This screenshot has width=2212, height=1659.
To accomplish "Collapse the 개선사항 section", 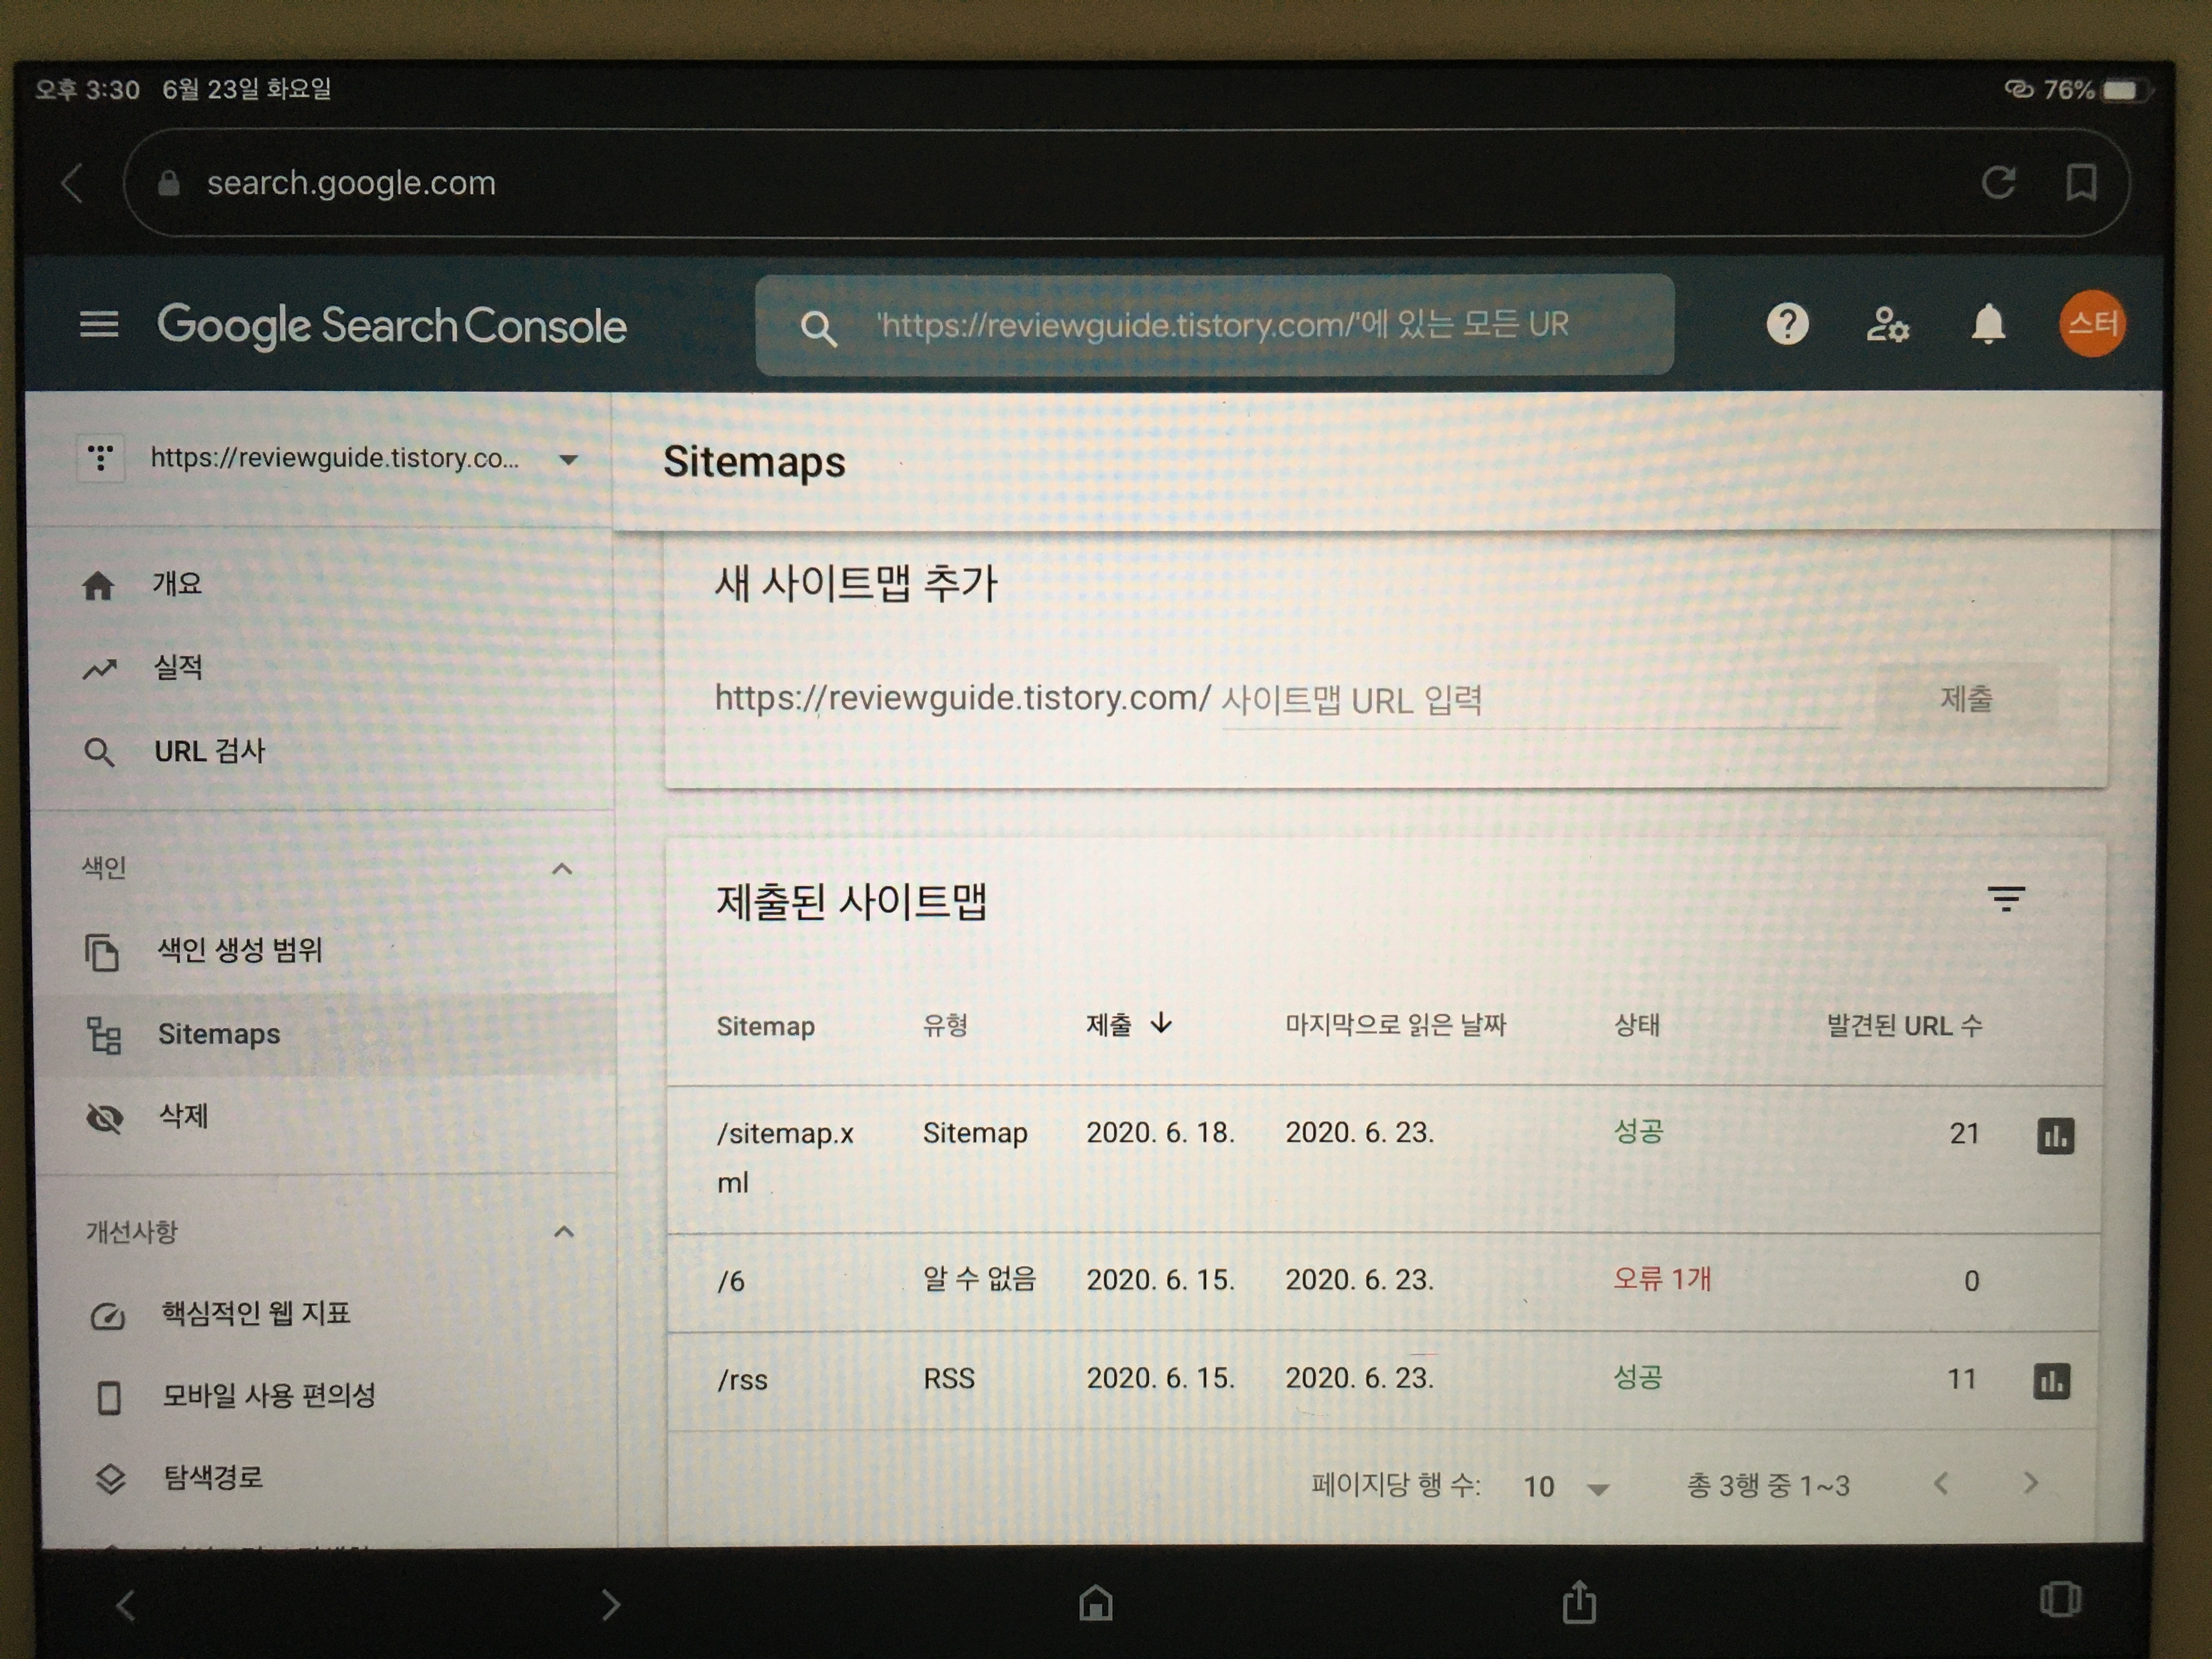I will pos(564,1231).
